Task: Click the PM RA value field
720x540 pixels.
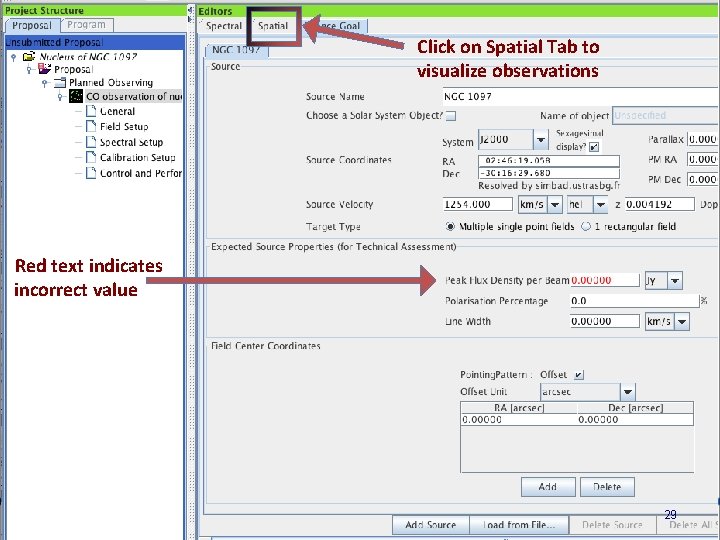Action: point(703,159)
